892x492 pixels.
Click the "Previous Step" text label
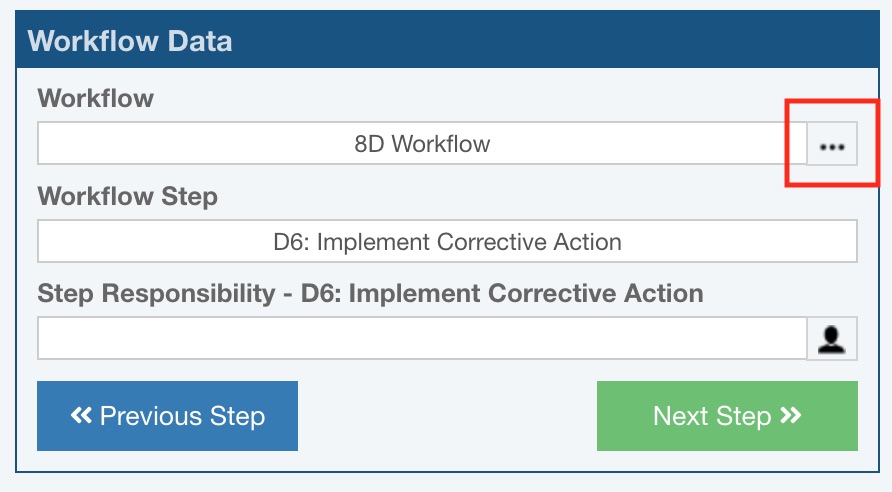click(x=182, y=416)
